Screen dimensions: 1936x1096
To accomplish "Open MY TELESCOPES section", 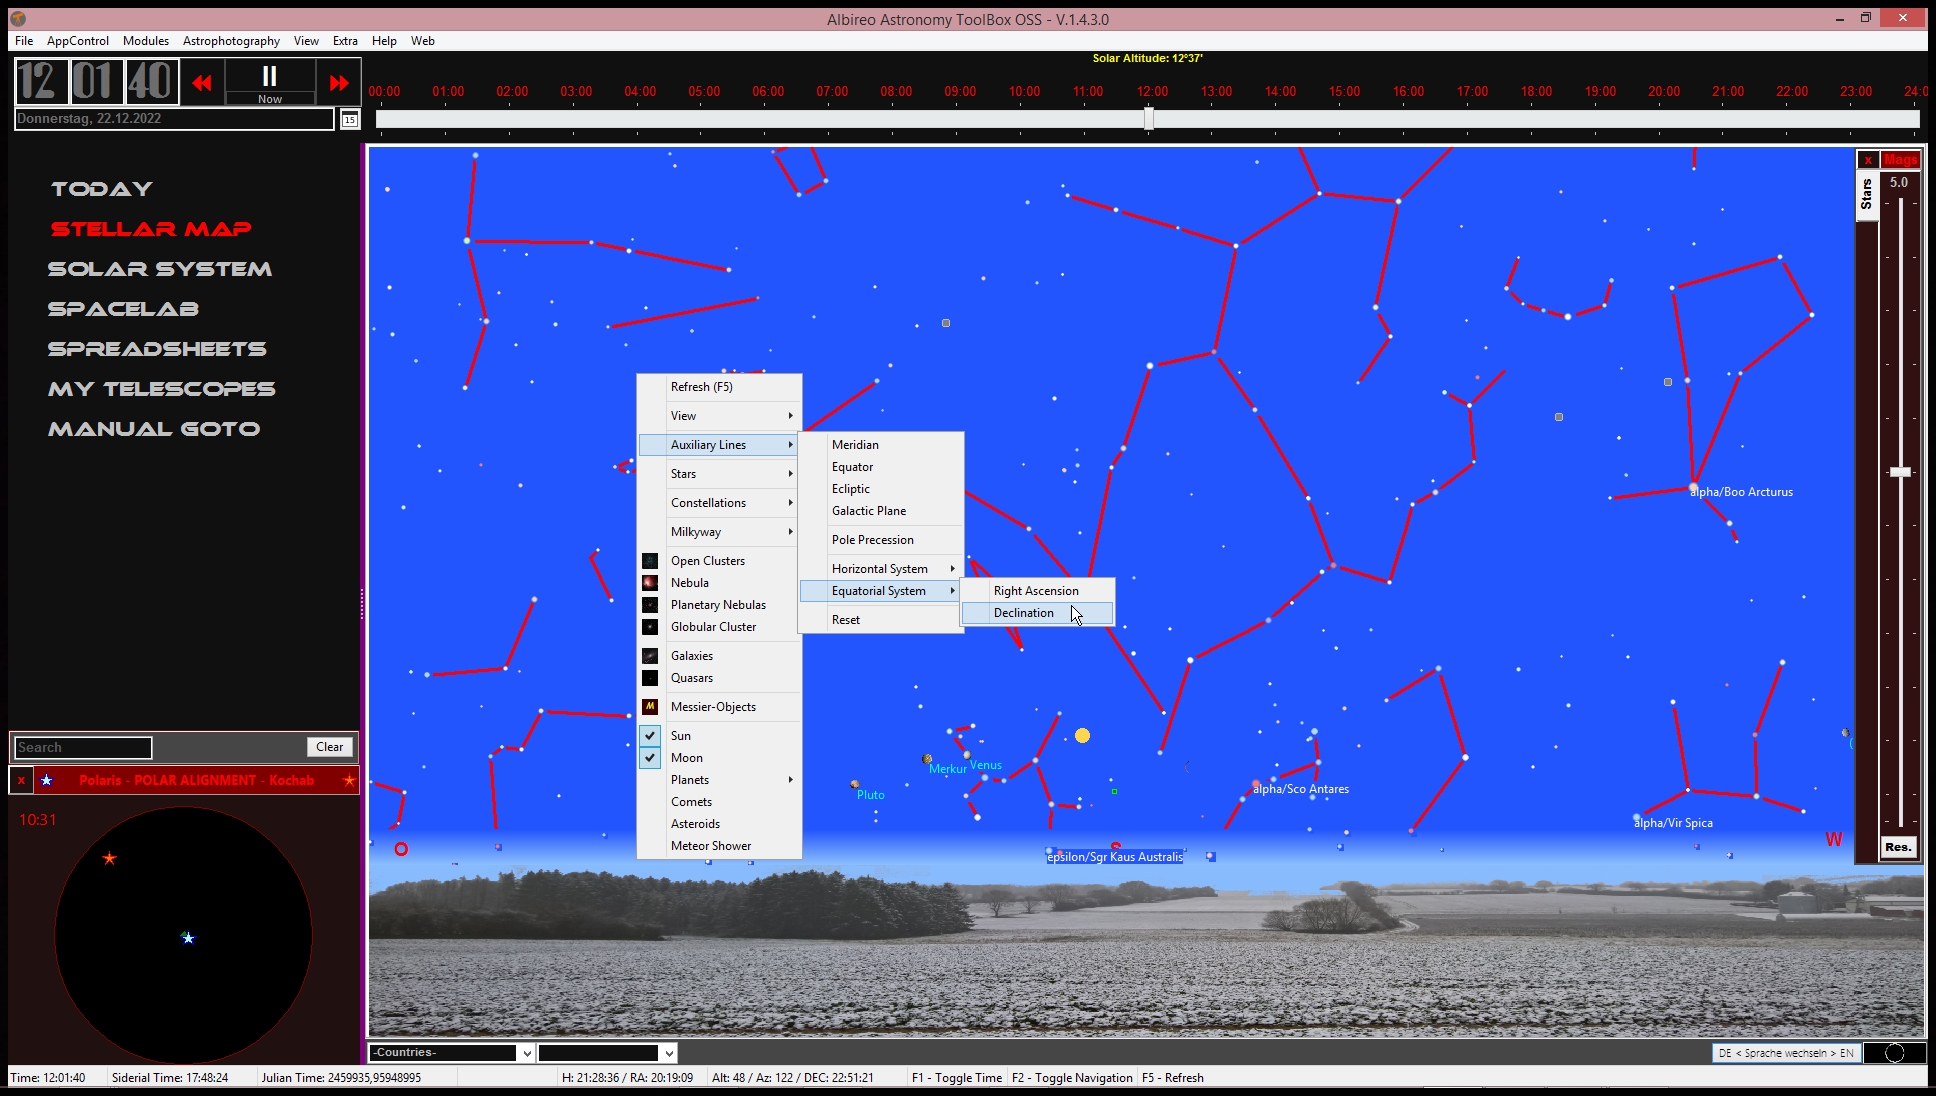I will [x=162, y=389].
